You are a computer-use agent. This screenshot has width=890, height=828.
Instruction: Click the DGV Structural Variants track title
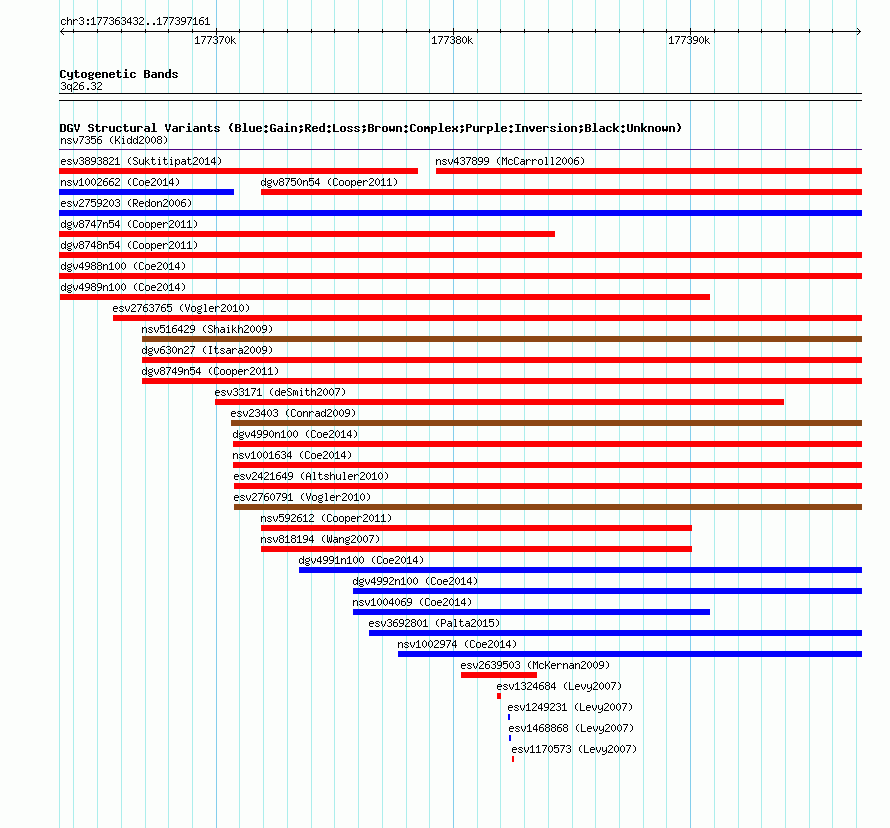[x=371, y=128]
